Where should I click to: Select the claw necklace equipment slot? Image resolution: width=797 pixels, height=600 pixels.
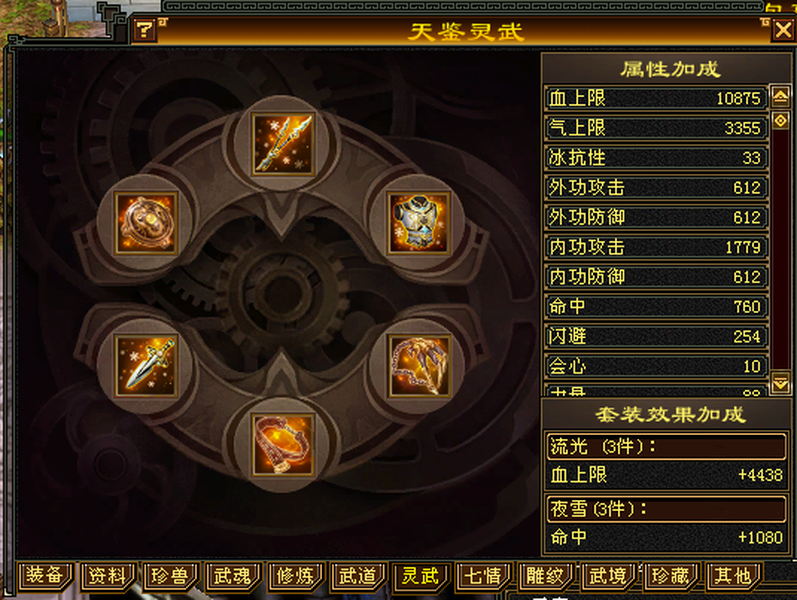pos(419,366)
